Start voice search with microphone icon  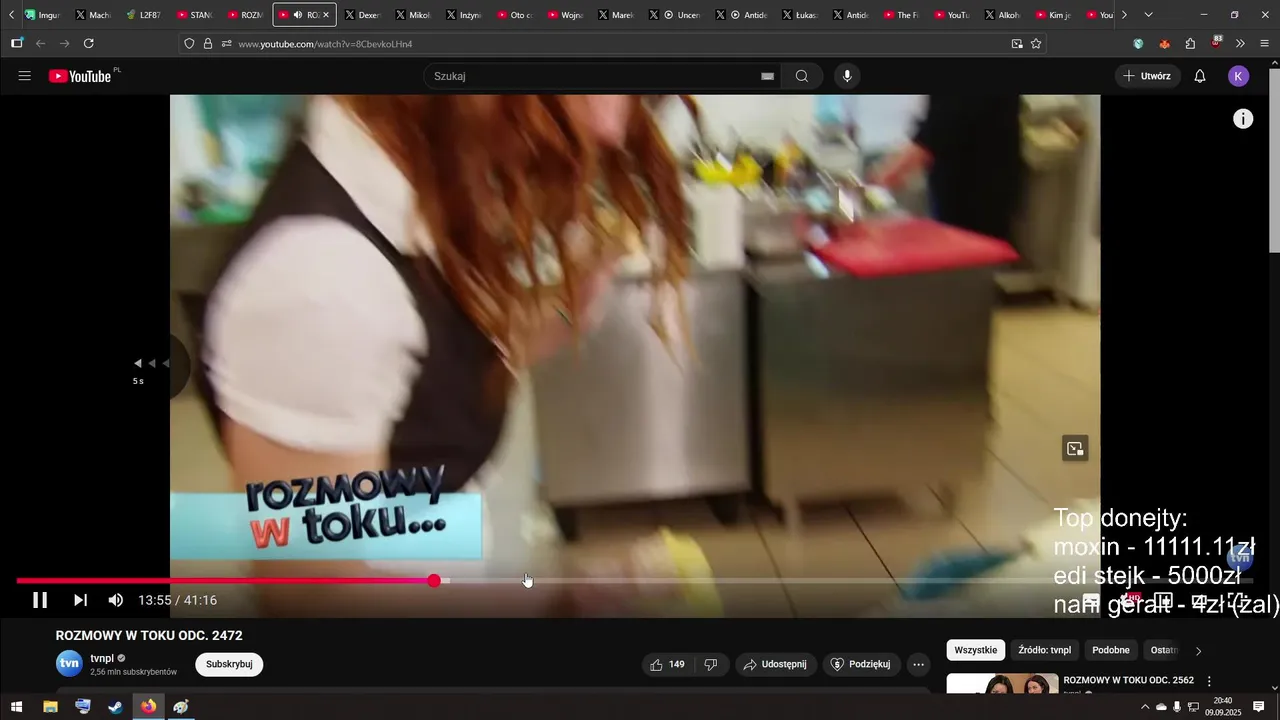[x=847, y=76]
